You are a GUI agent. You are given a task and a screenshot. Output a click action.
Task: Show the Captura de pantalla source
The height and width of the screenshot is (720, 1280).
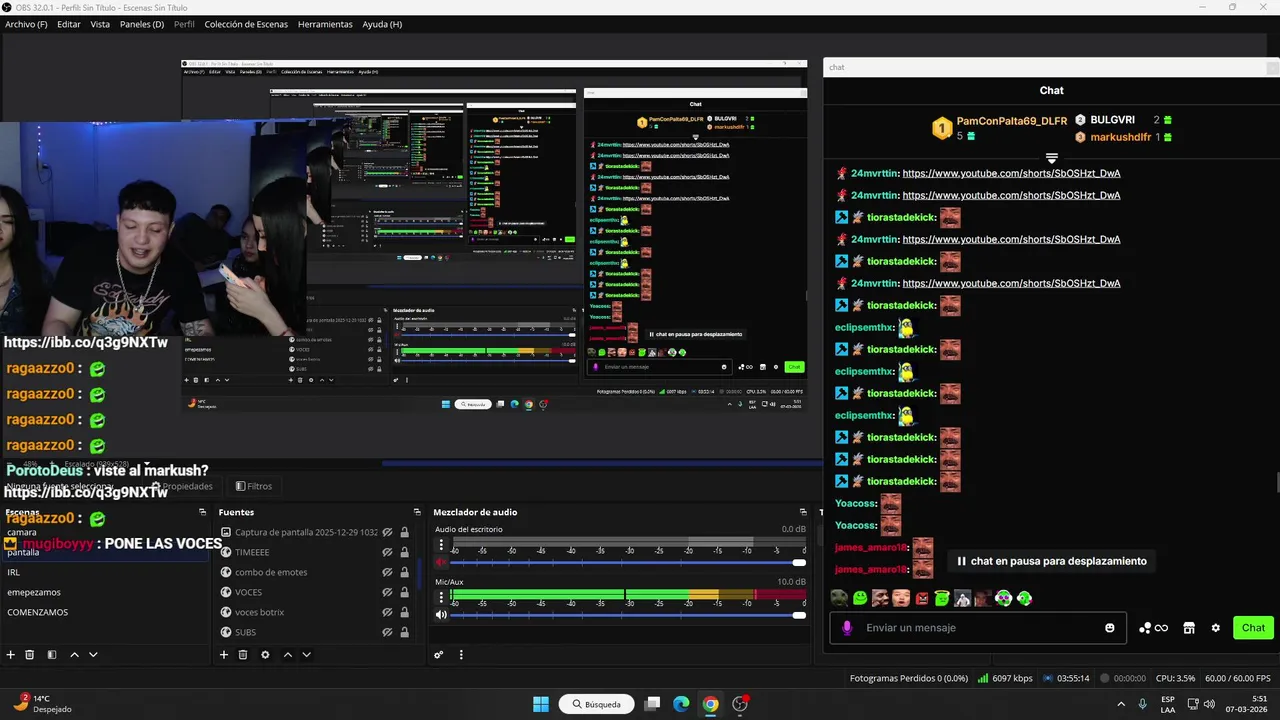pyautogui.click(x=387, y=532)
